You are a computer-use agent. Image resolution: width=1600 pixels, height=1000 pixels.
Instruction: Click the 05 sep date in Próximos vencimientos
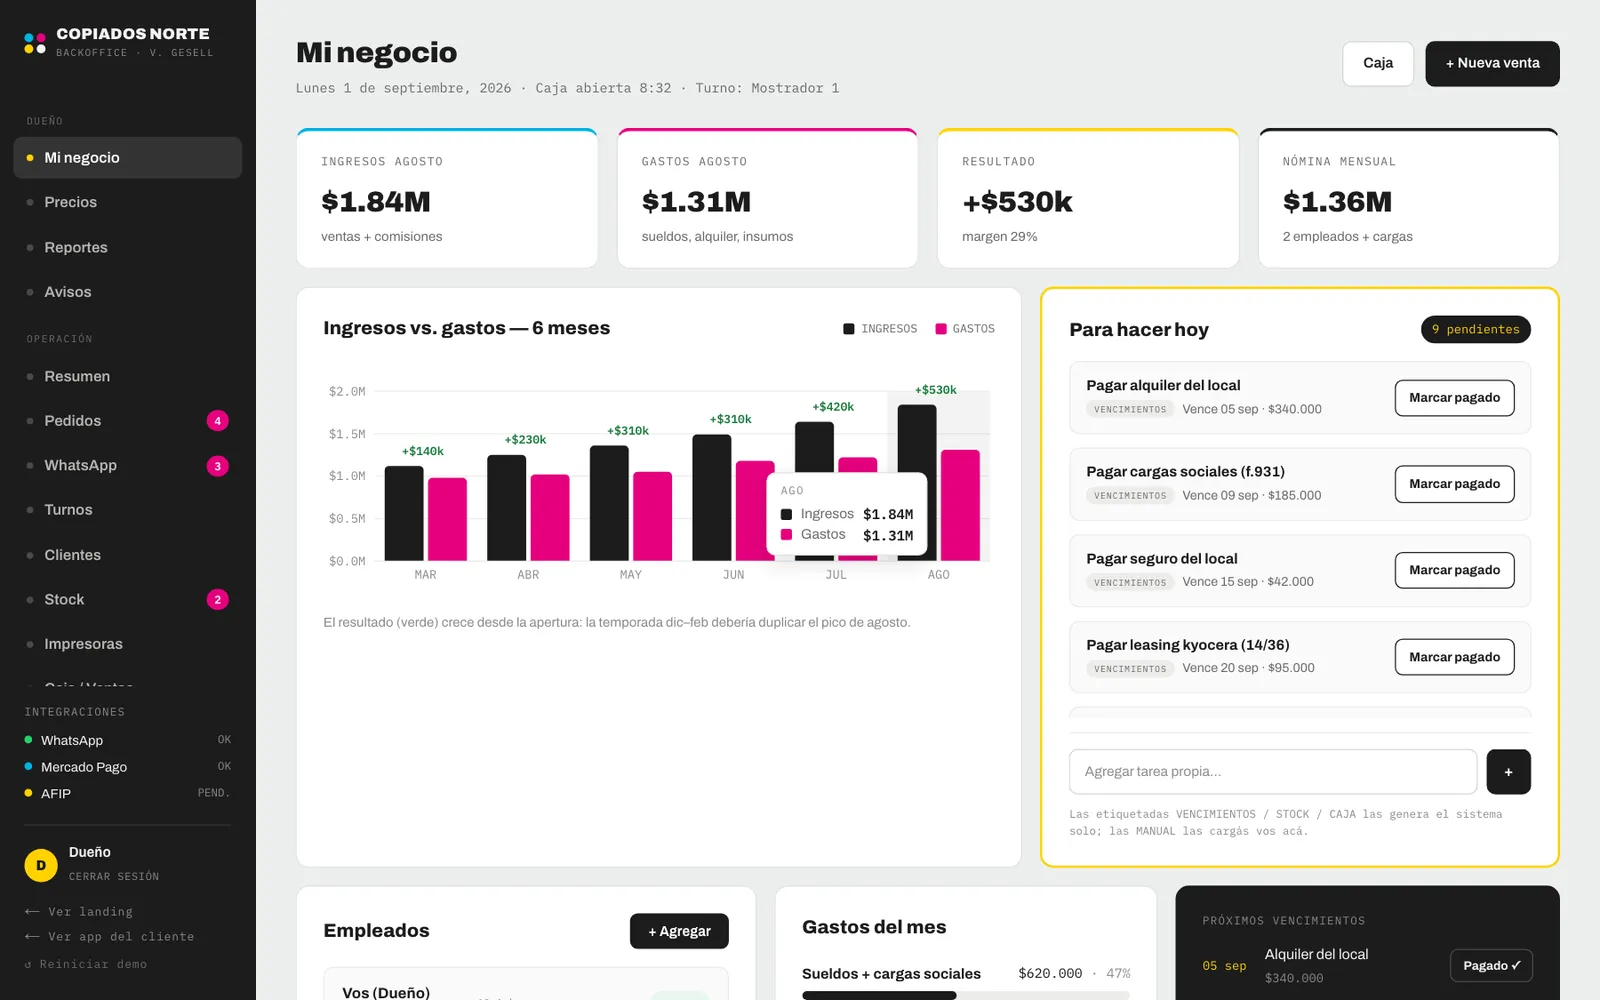click(1224, 966)
